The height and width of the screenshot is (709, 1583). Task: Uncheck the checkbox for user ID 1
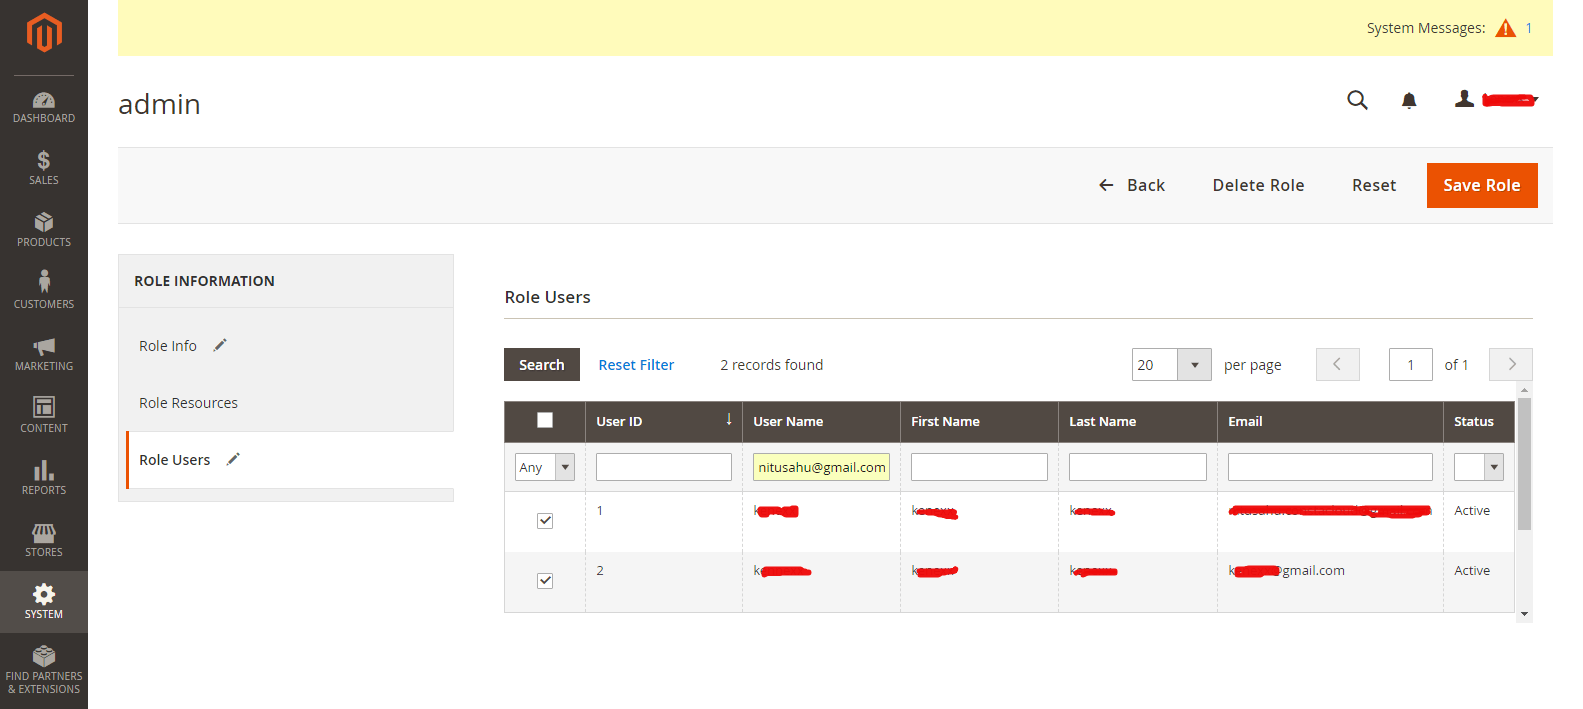[545, 521]
